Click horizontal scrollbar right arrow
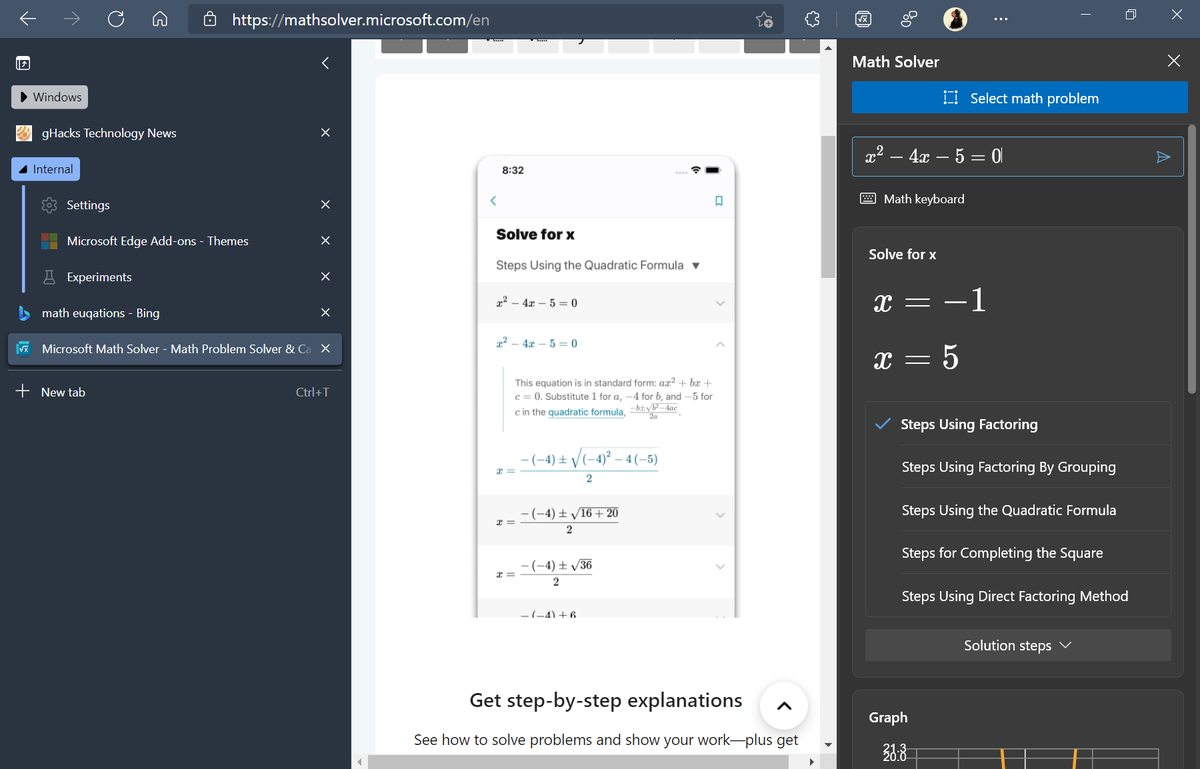This screenshot has height=769, width=1200. click(x=811, y=761)
